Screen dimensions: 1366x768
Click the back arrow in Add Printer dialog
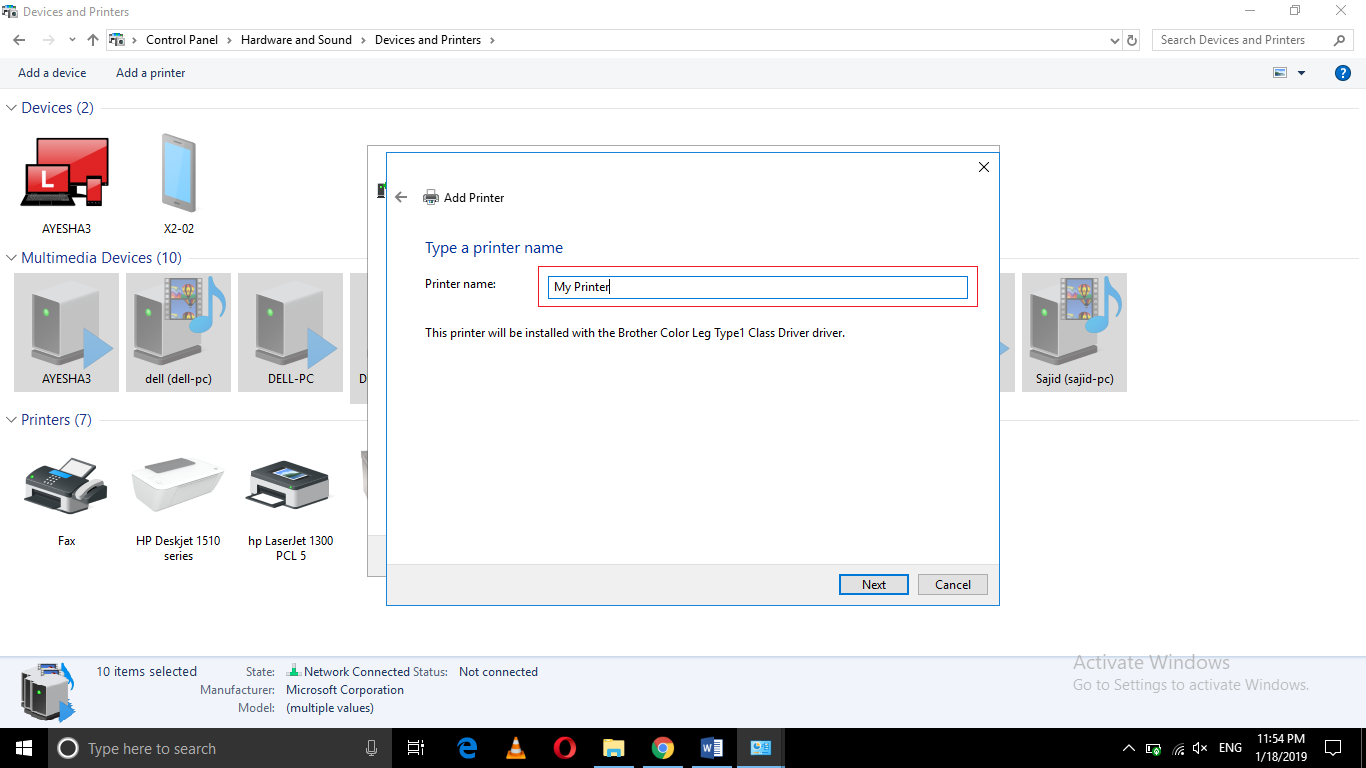click(401, 197)
